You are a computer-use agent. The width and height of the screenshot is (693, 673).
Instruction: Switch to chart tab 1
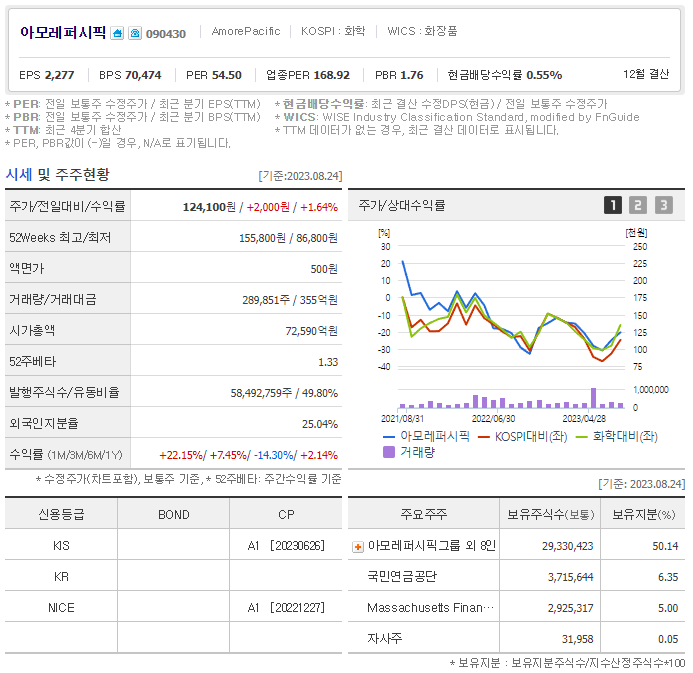tap(613, 205)
